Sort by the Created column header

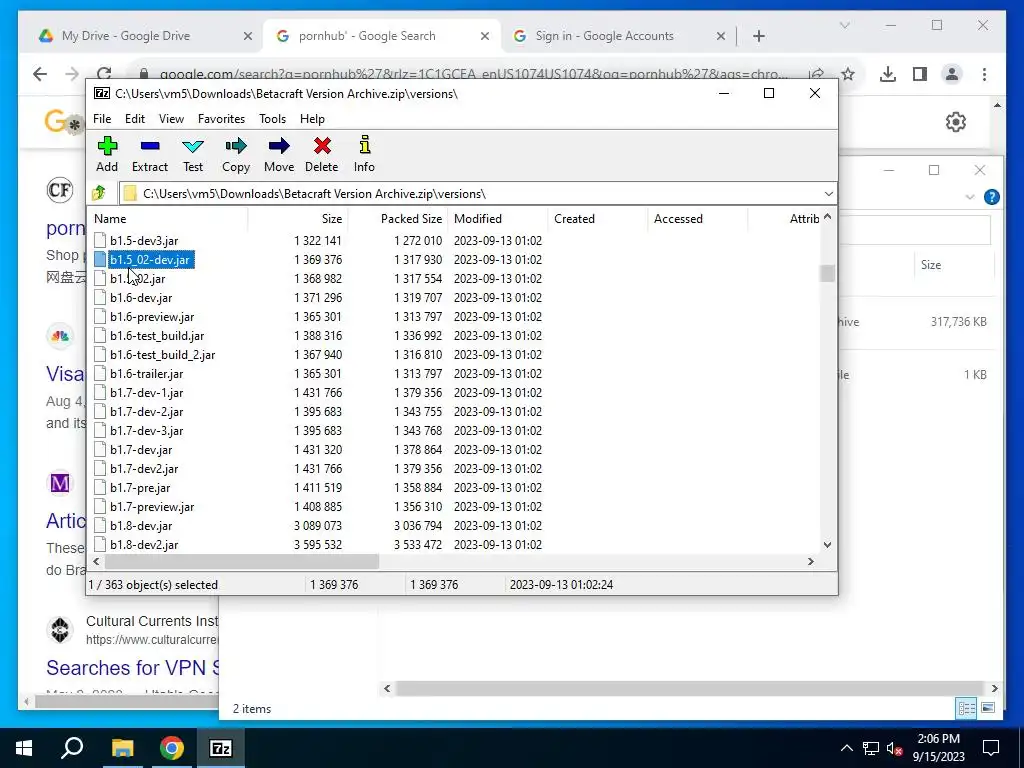(x=598, y=219)
